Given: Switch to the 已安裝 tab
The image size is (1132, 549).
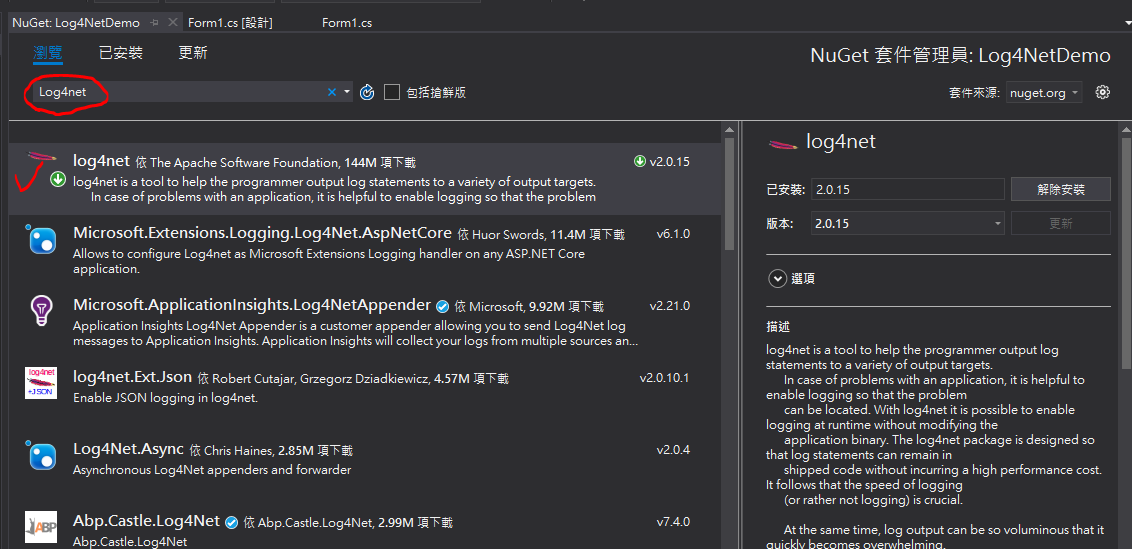Looking at the screenshot, I should 120,53.
